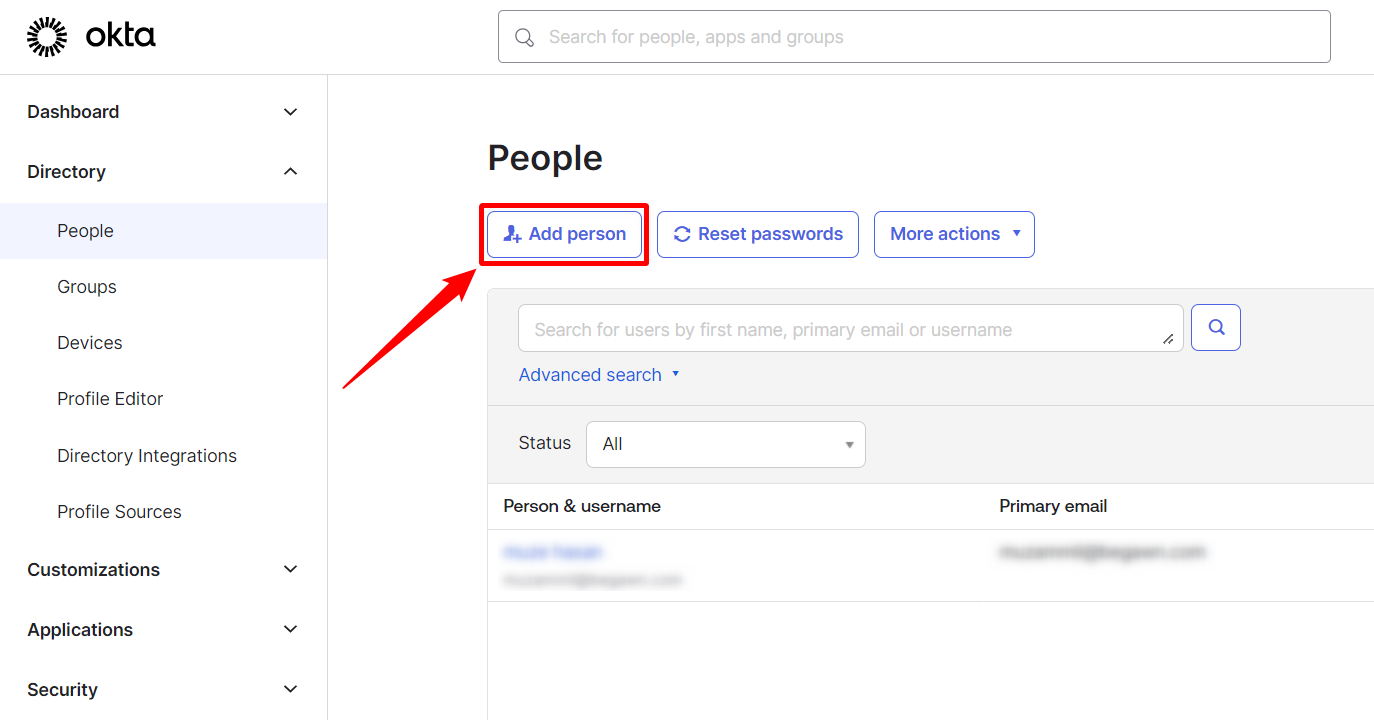
Task: Click the Add person user-plus icon
Action: [512, 234]
